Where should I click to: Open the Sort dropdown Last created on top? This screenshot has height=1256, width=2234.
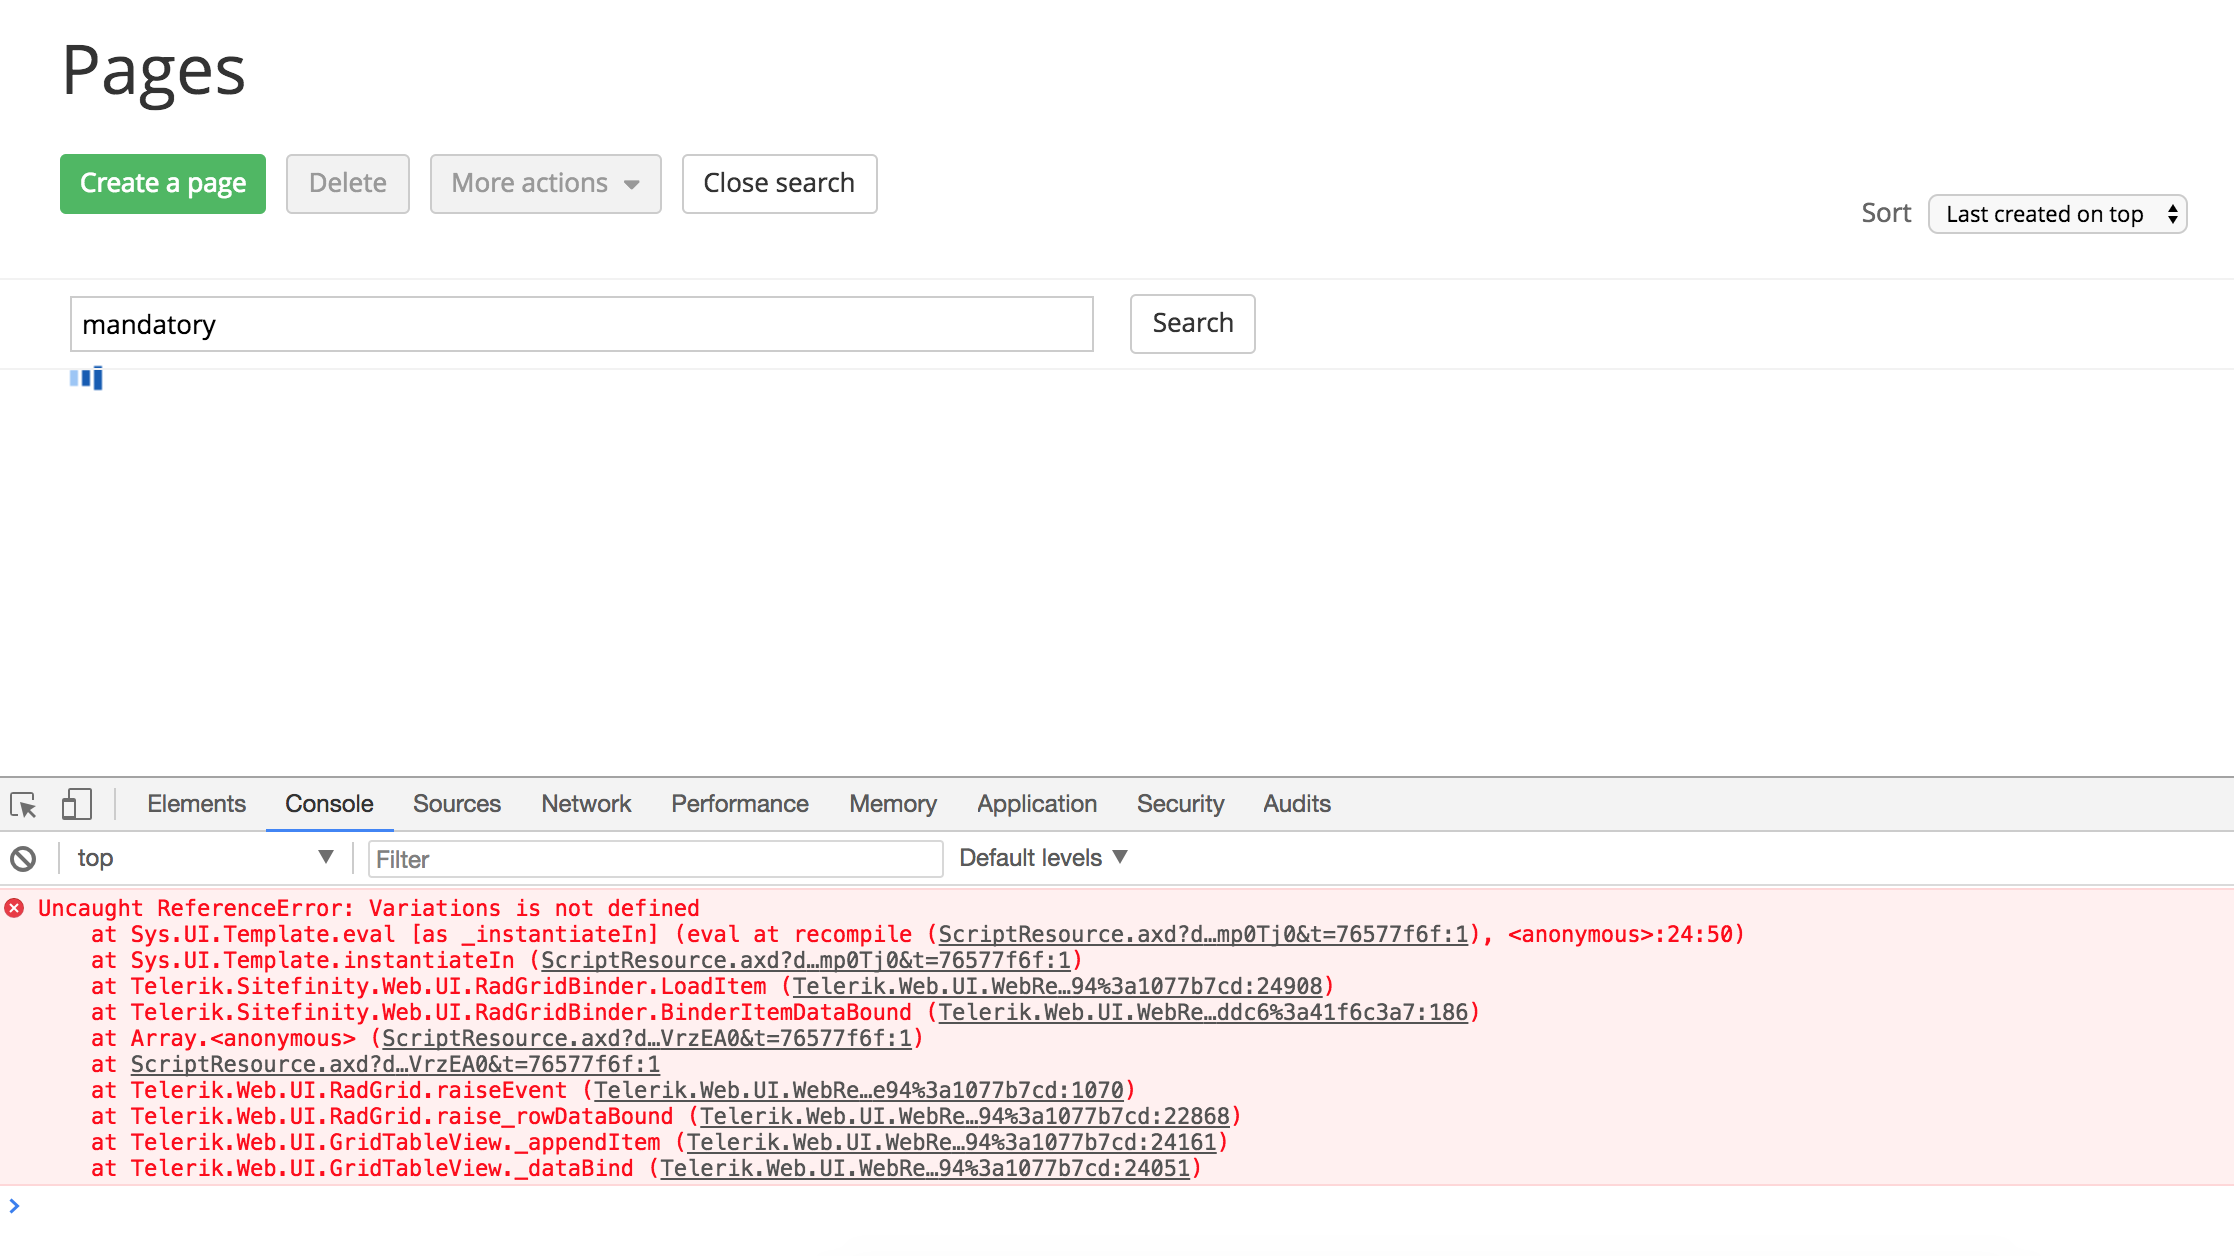pos(2057,214)
